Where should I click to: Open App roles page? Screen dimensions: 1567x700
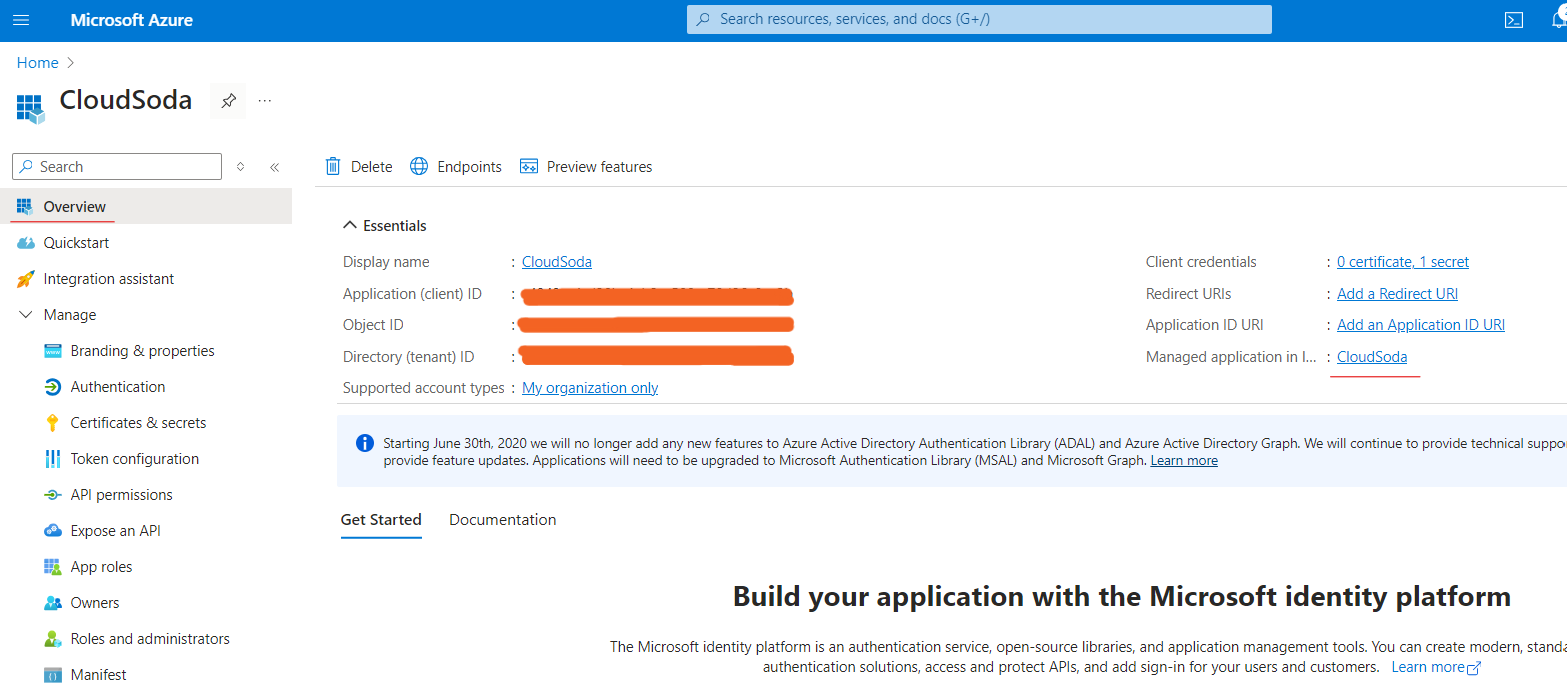tap(102, 567)
